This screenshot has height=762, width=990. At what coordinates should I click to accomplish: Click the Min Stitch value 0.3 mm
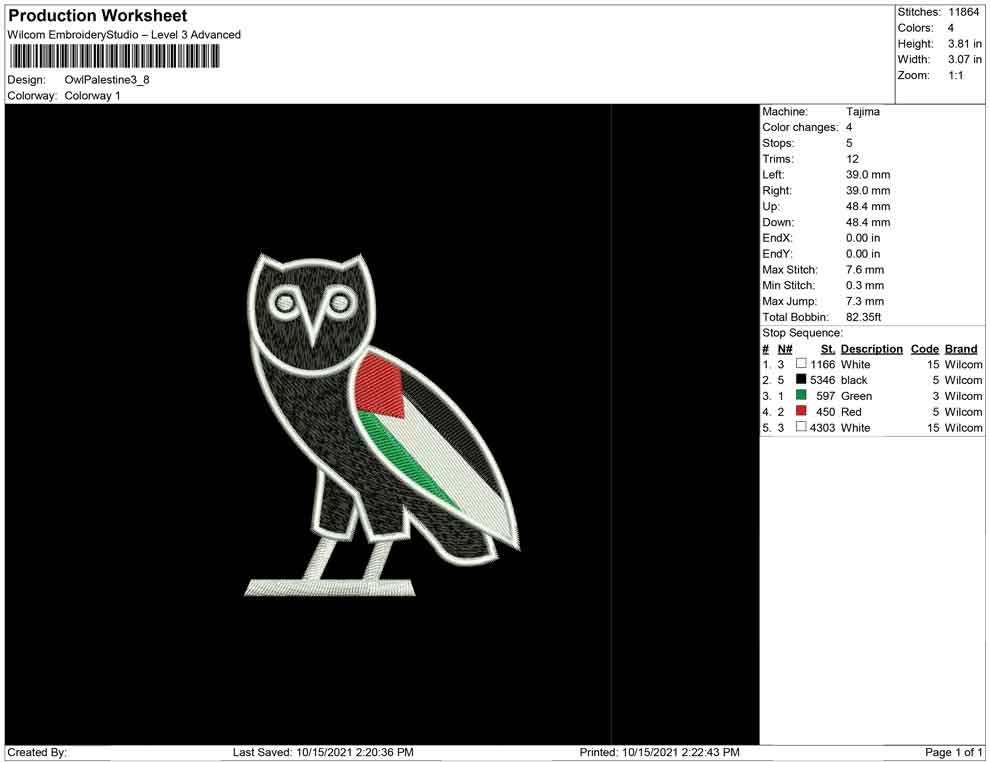click(865, 285)
